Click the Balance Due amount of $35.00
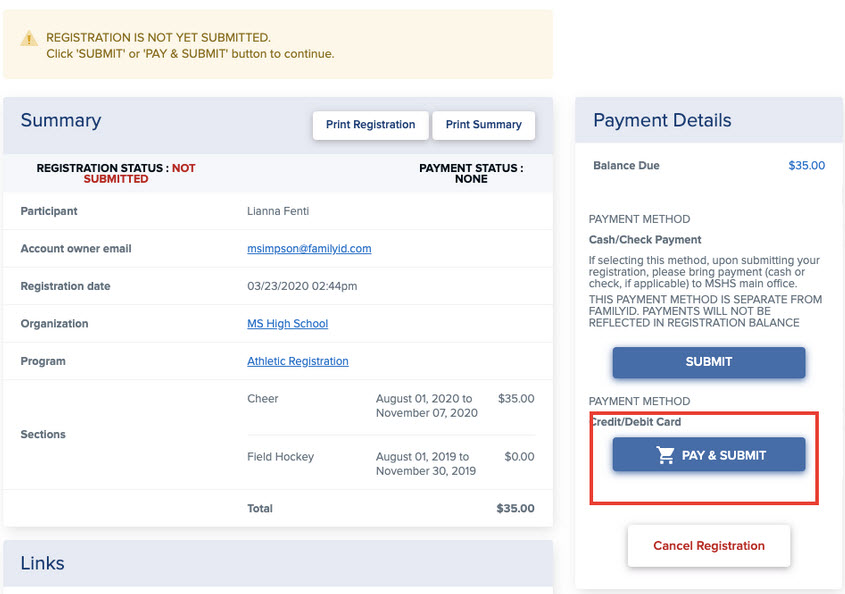Image resolution: width=845 pixels, height=594 pixels. coord(806,165)
